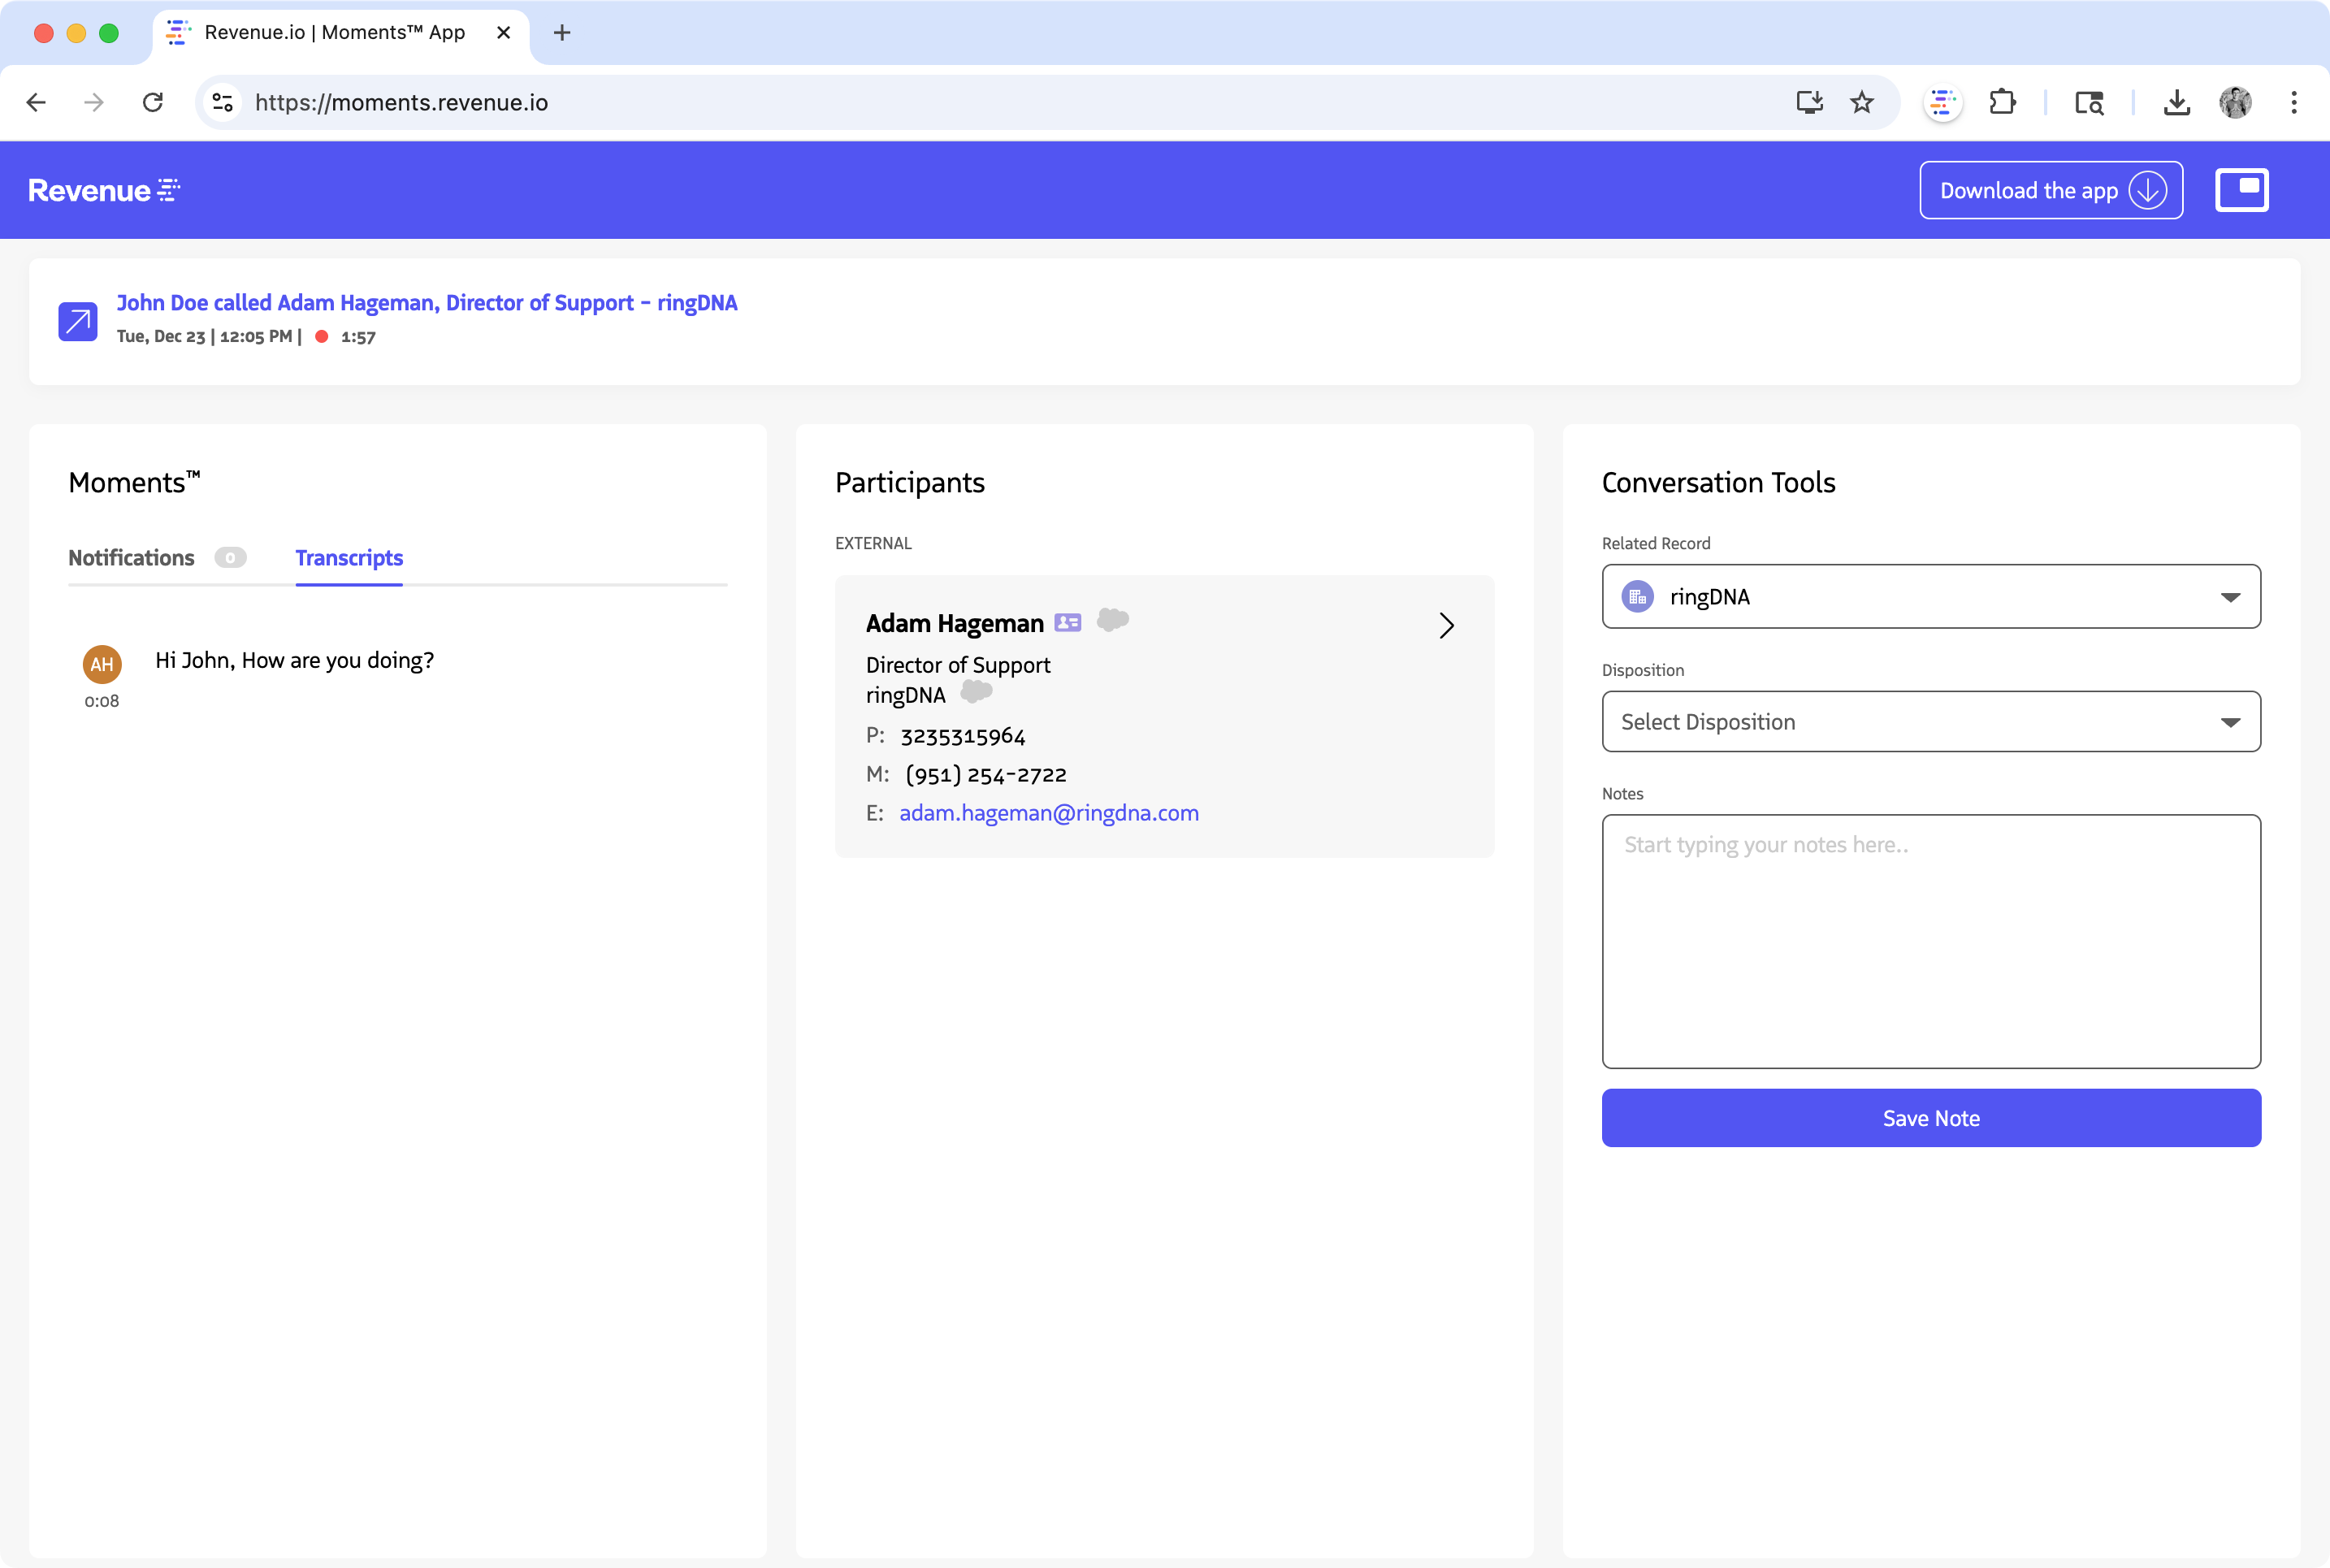
Task: Click the Revenue logo in header
Action: point(104,190)
